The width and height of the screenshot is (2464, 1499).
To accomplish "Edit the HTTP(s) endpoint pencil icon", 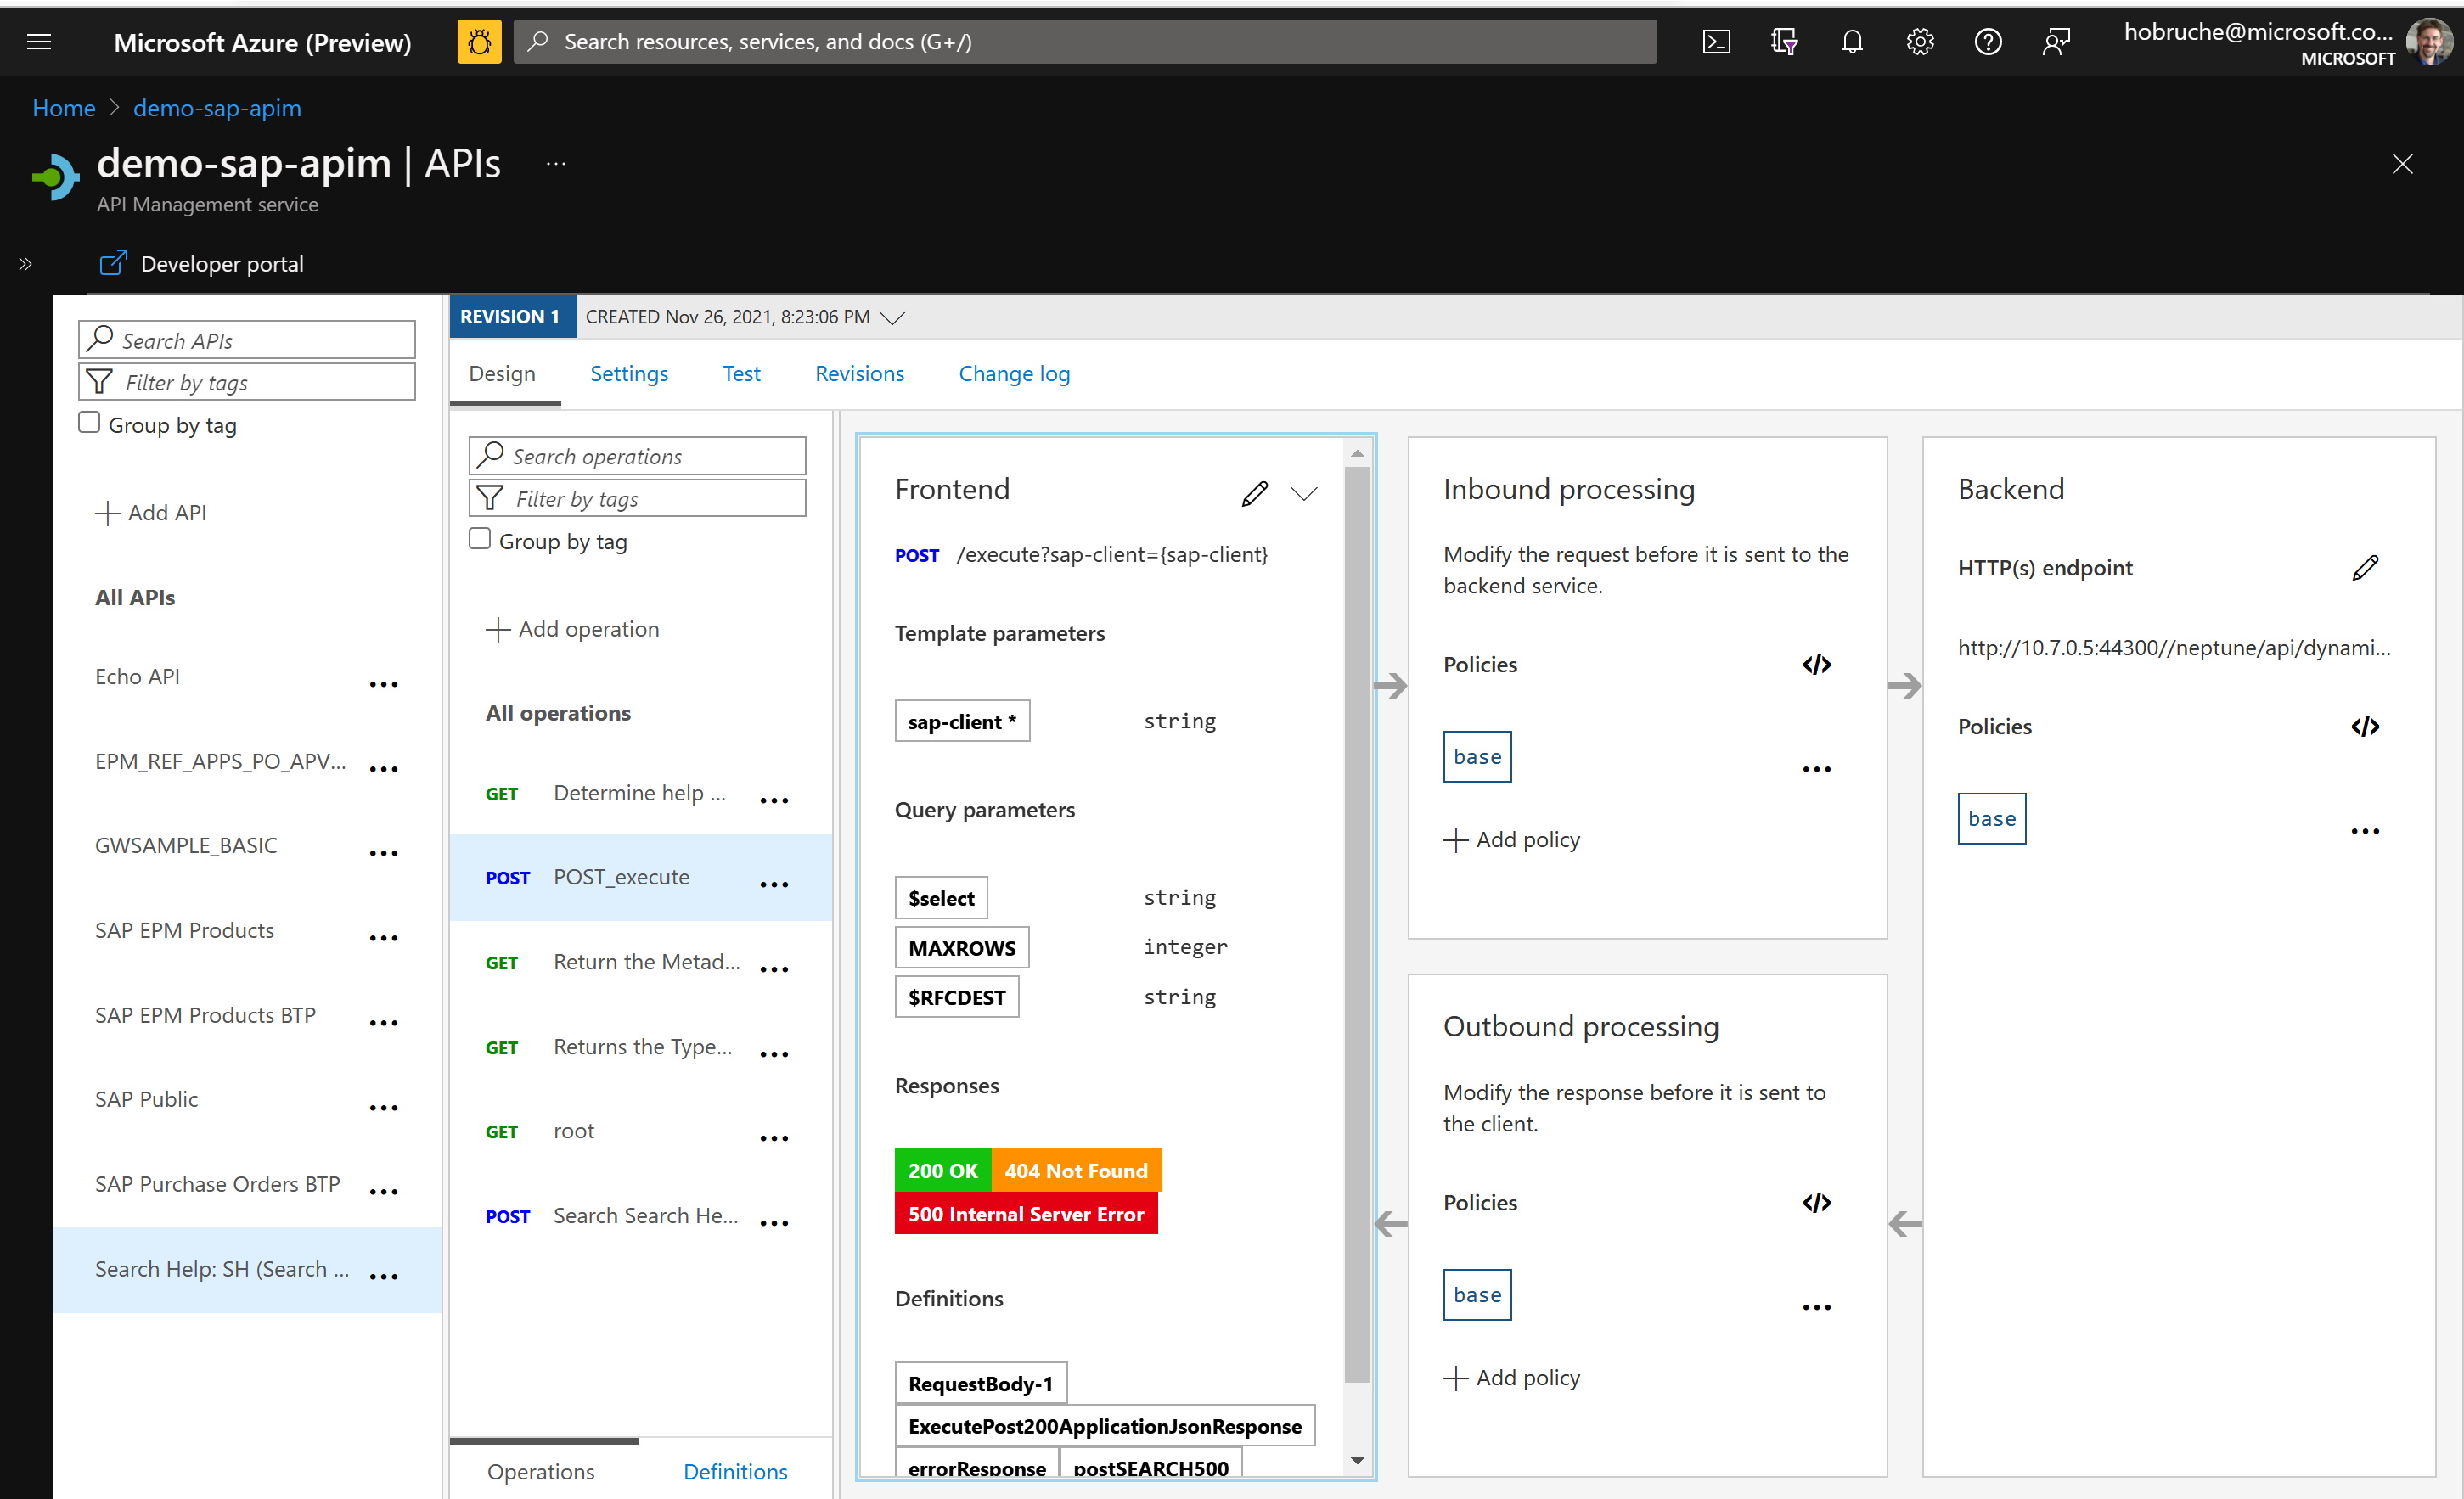I will (2365, 568).
